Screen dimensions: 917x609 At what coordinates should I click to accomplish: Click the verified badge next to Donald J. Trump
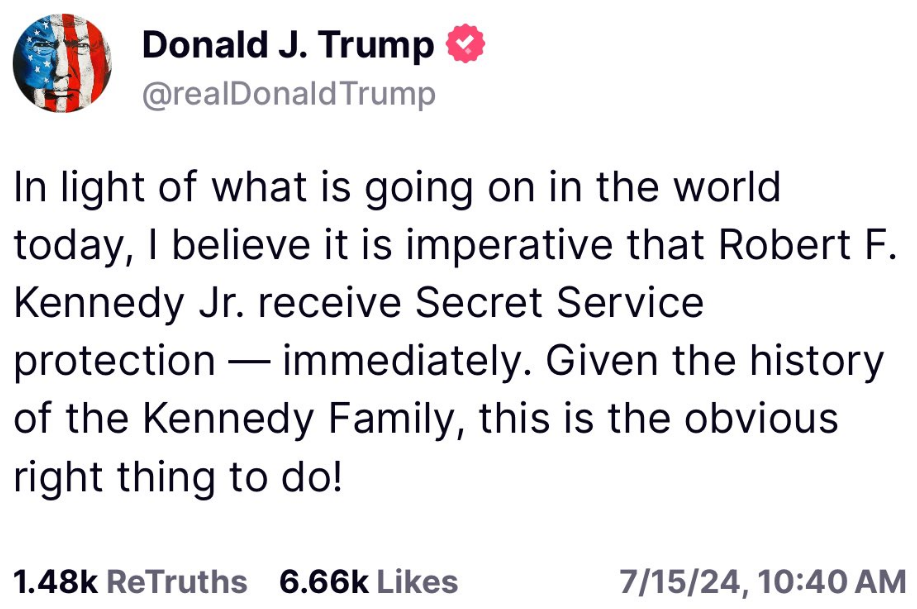click(465, 45)
